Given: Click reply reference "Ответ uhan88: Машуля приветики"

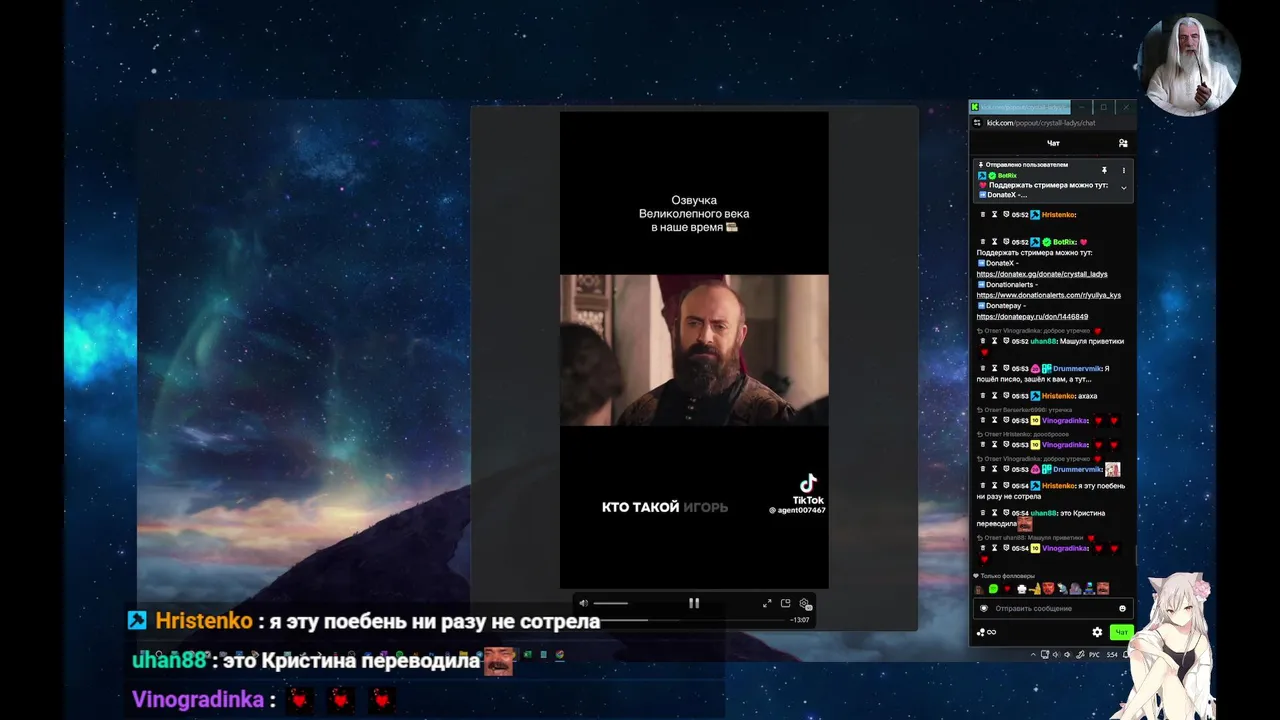Looking at the screenshot, I should point(1036,538).
